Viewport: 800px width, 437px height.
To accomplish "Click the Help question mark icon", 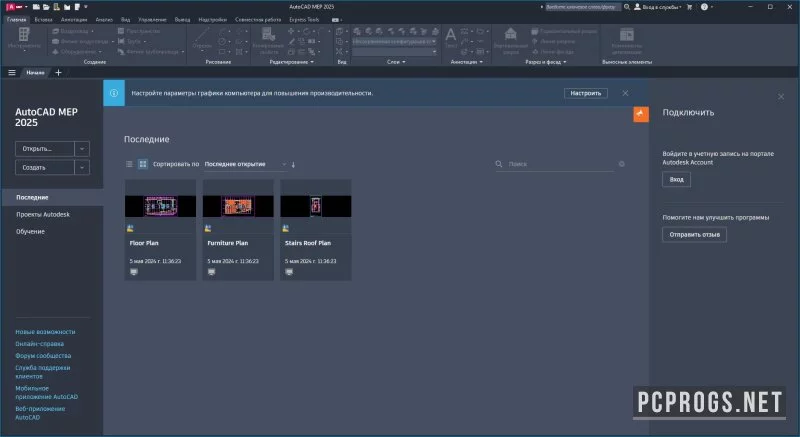I will tap(705, 7).
